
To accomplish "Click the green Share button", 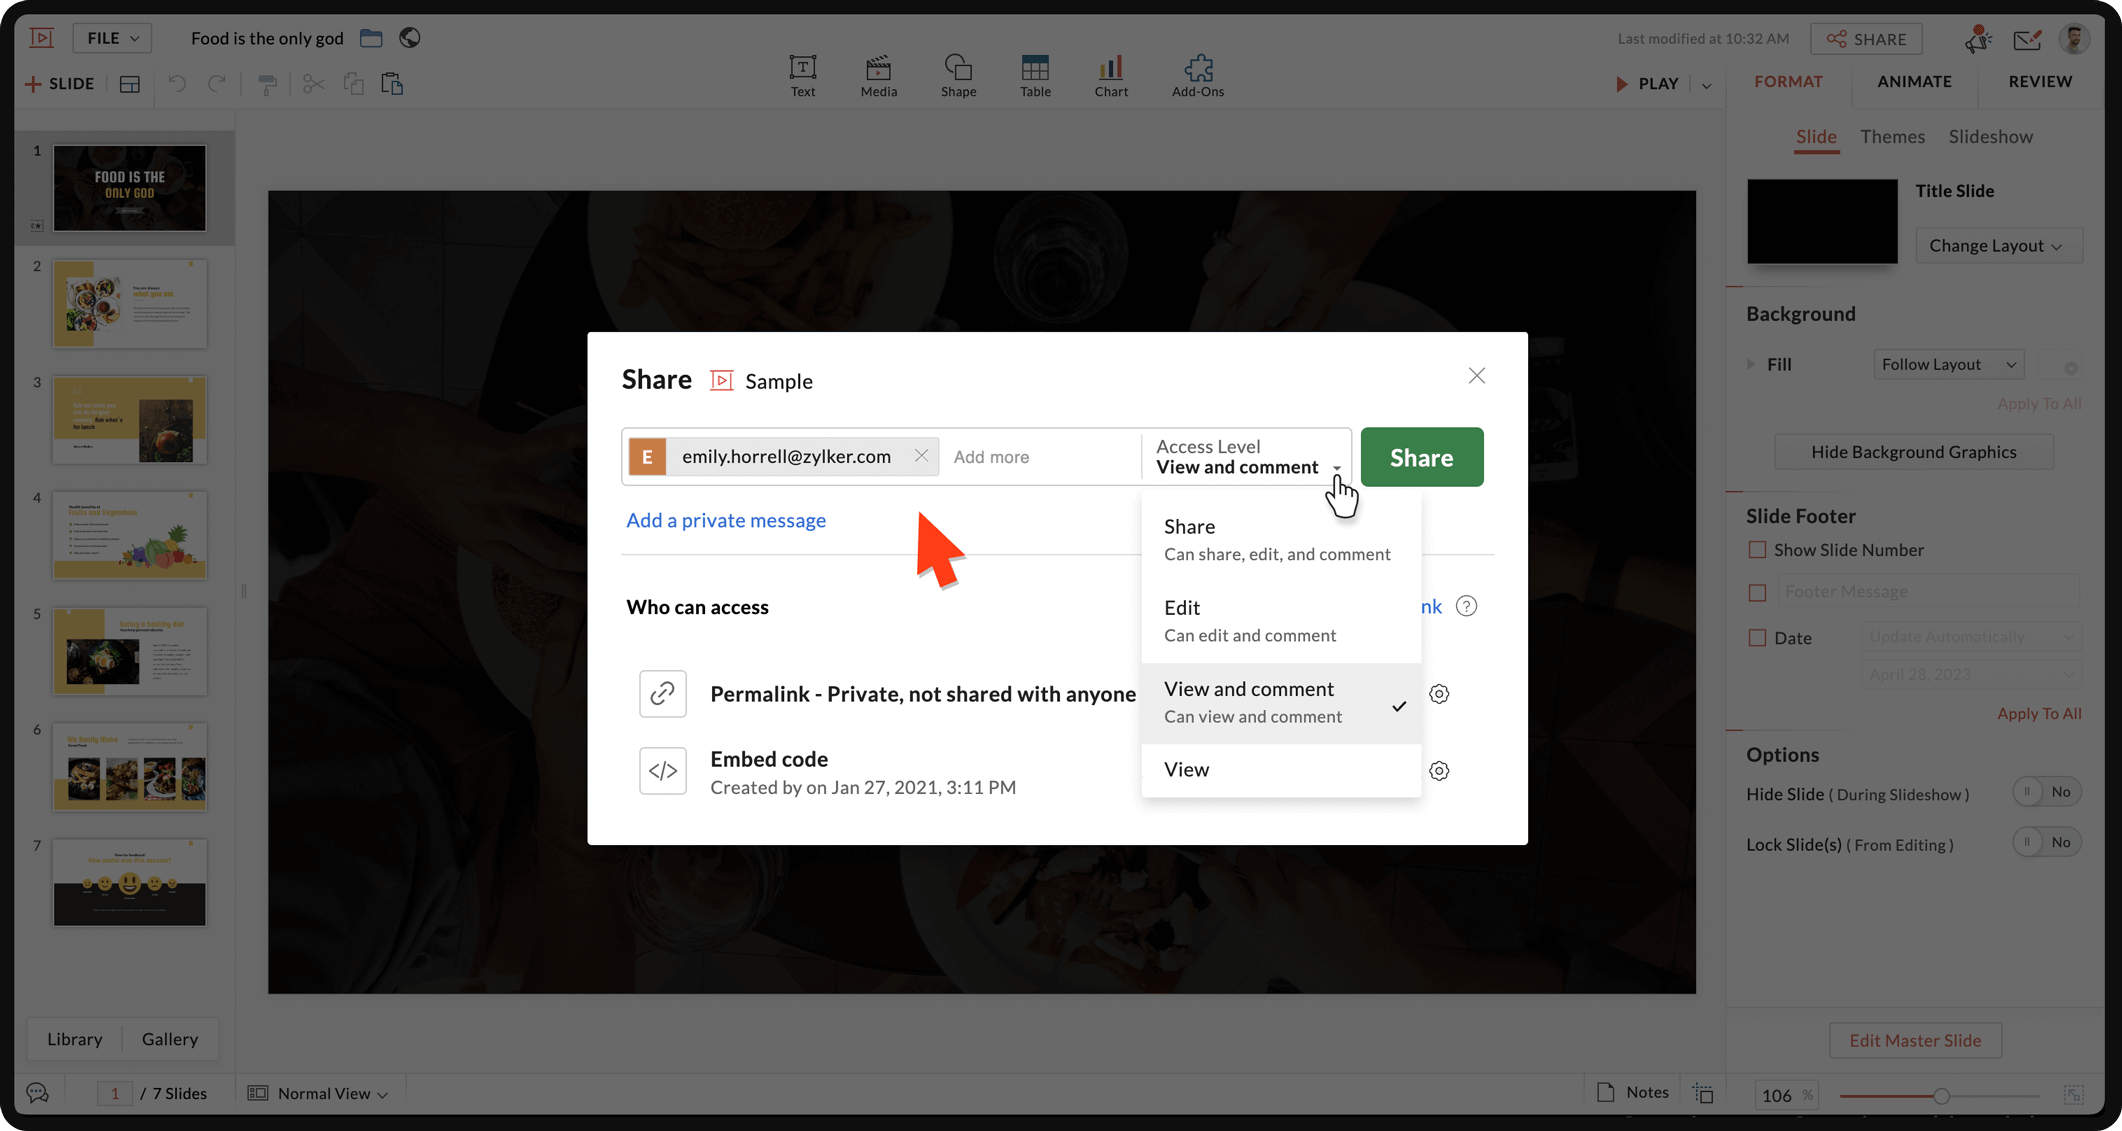I will coord(1421,457).
